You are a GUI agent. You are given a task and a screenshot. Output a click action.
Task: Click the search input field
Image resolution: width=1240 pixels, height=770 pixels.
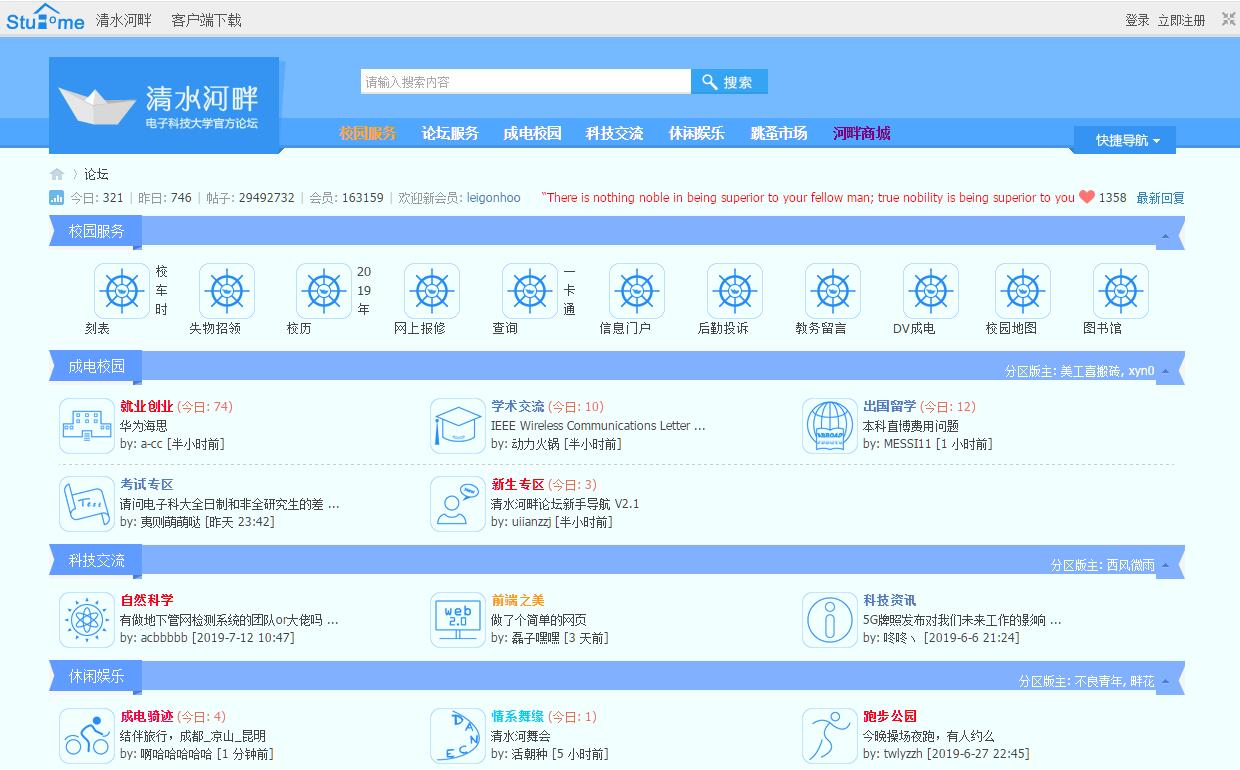(525, 82)
